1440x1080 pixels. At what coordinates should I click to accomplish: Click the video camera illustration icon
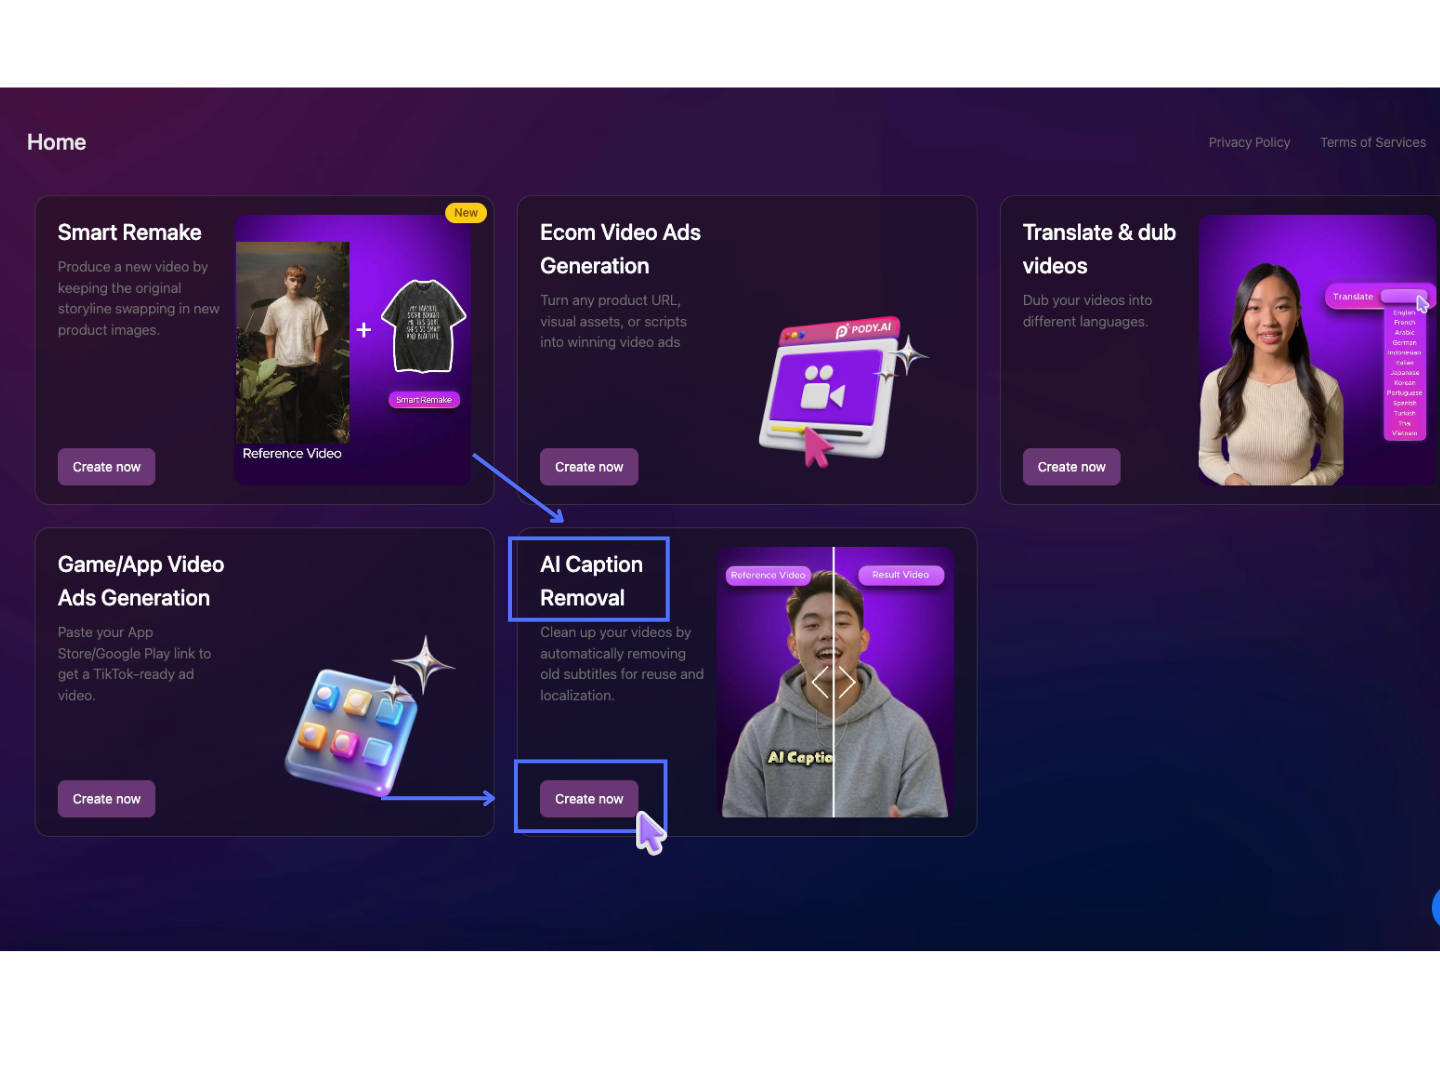pyautogui.click(x=830, y=388)
